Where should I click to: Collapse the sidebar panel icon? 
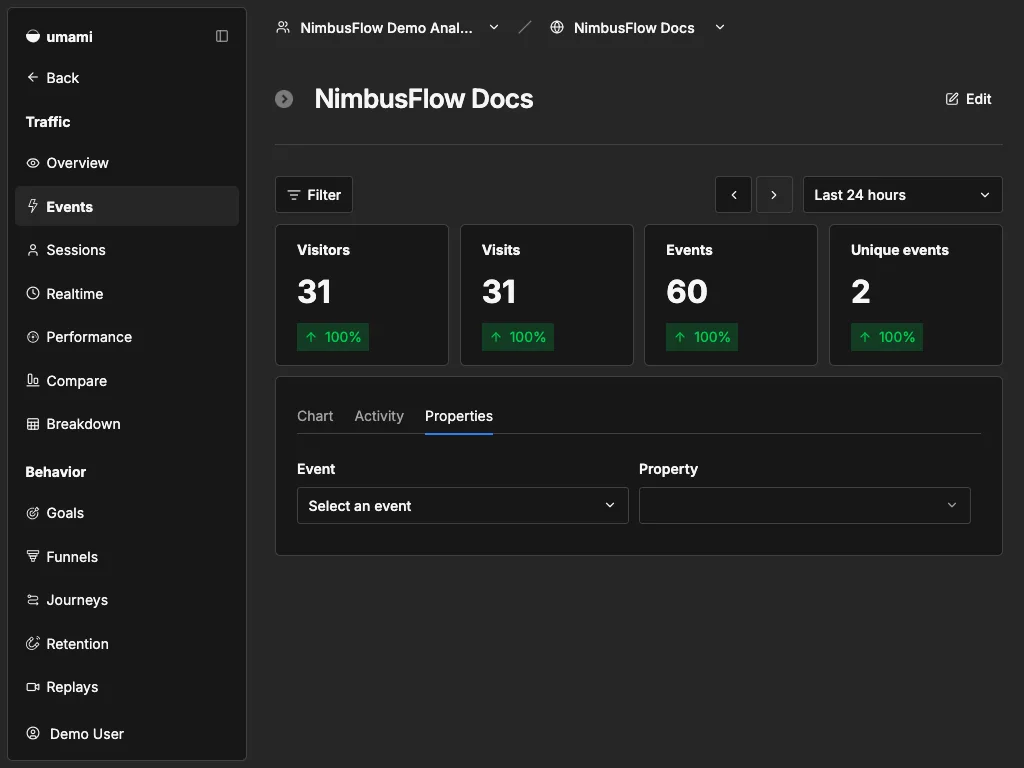(x=222, y=36)
